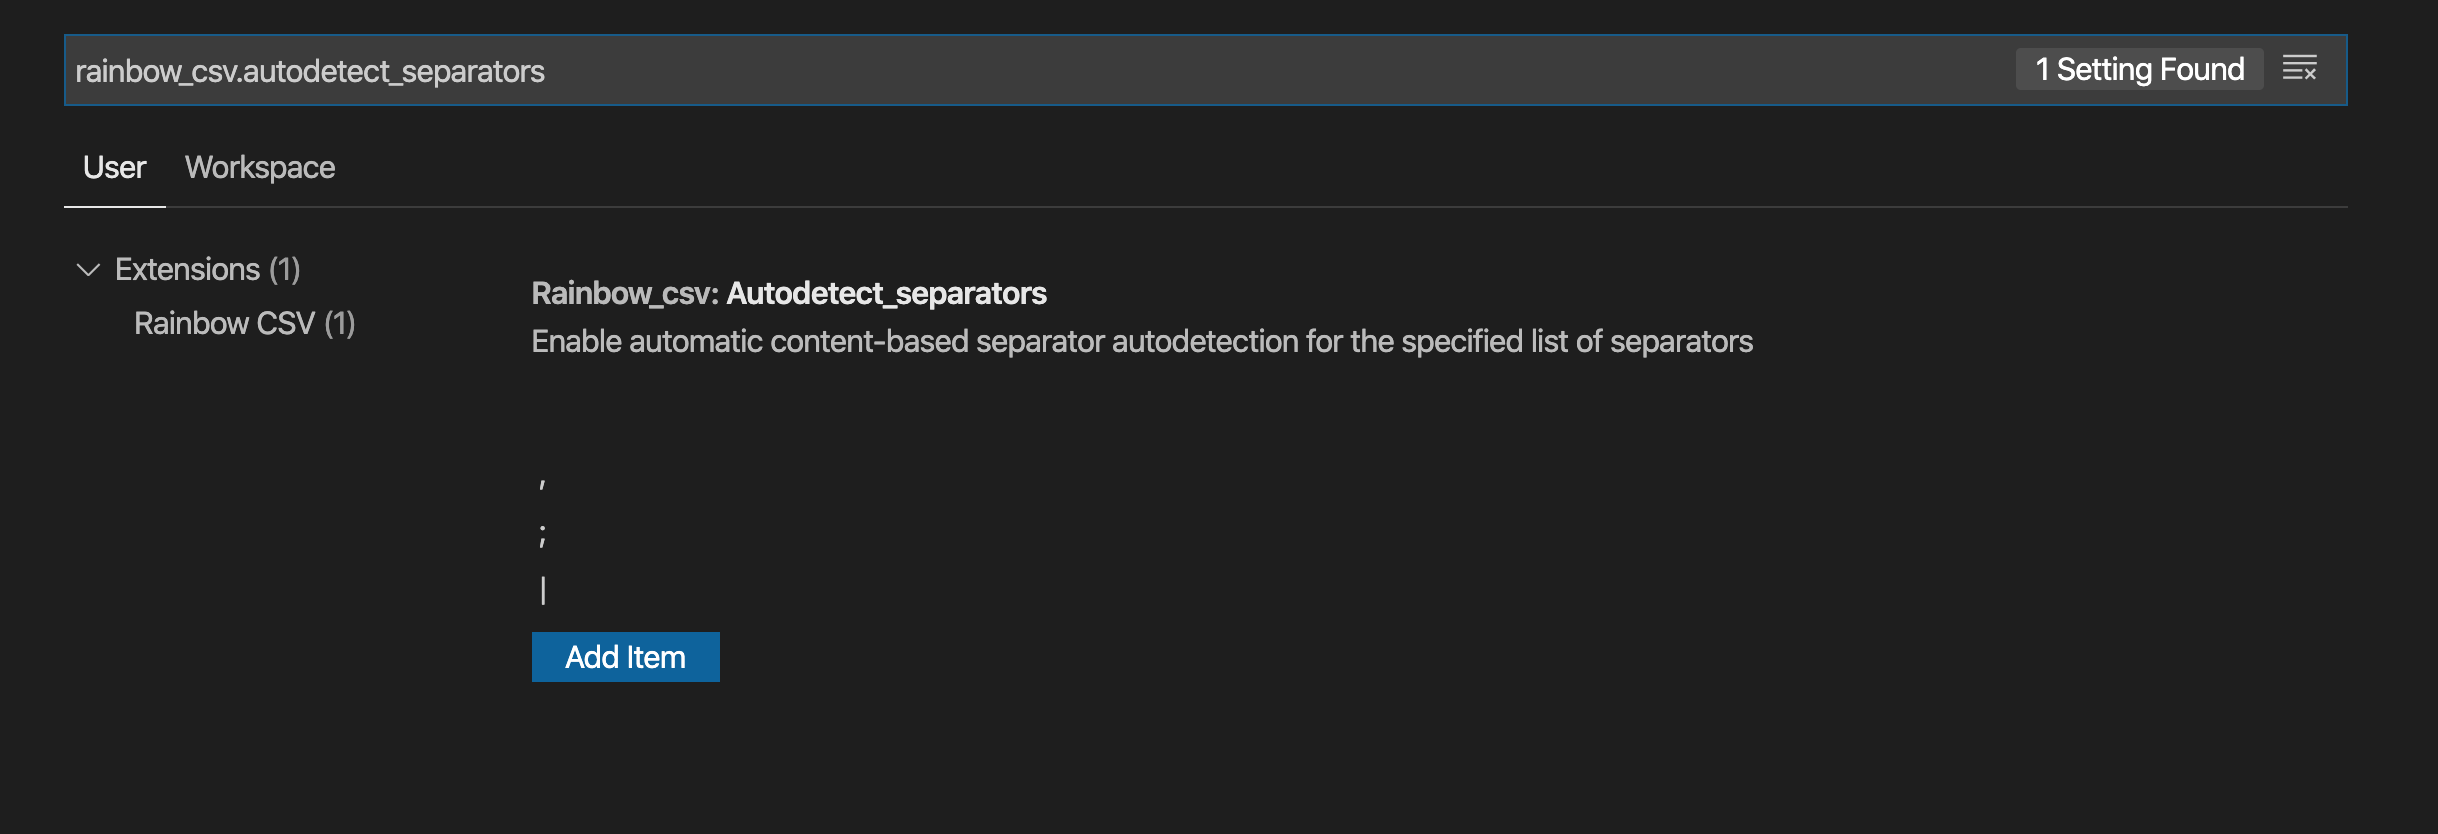Edit the rainbow_csv.autodetect_separators search query
The width and height of the screenshot is (2438, 834).
point(310,70)
